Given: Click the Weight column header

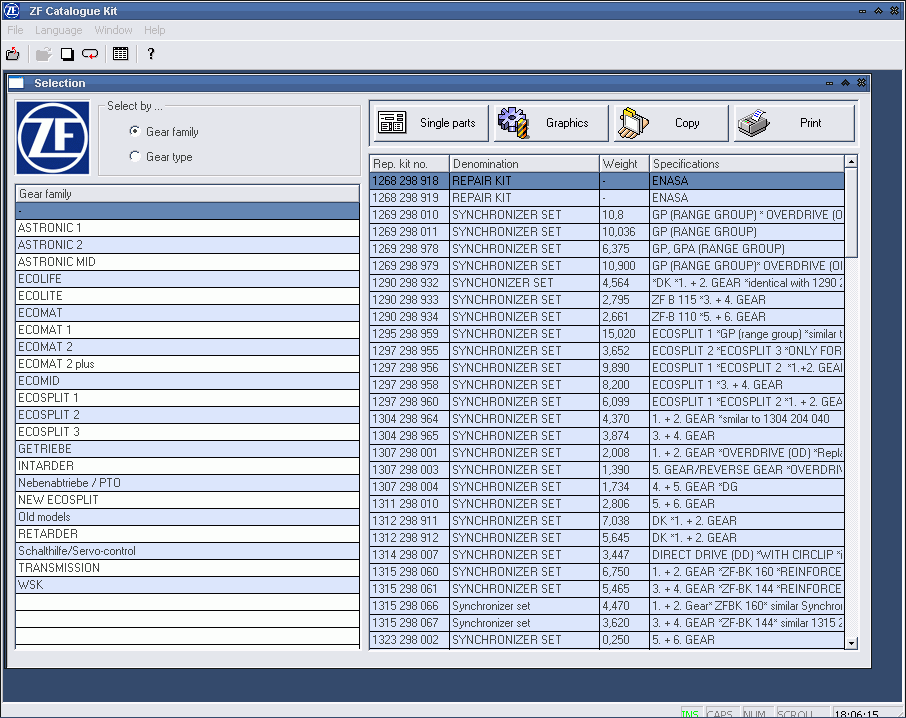Looking at the screenshot, I should pos(620,164).
